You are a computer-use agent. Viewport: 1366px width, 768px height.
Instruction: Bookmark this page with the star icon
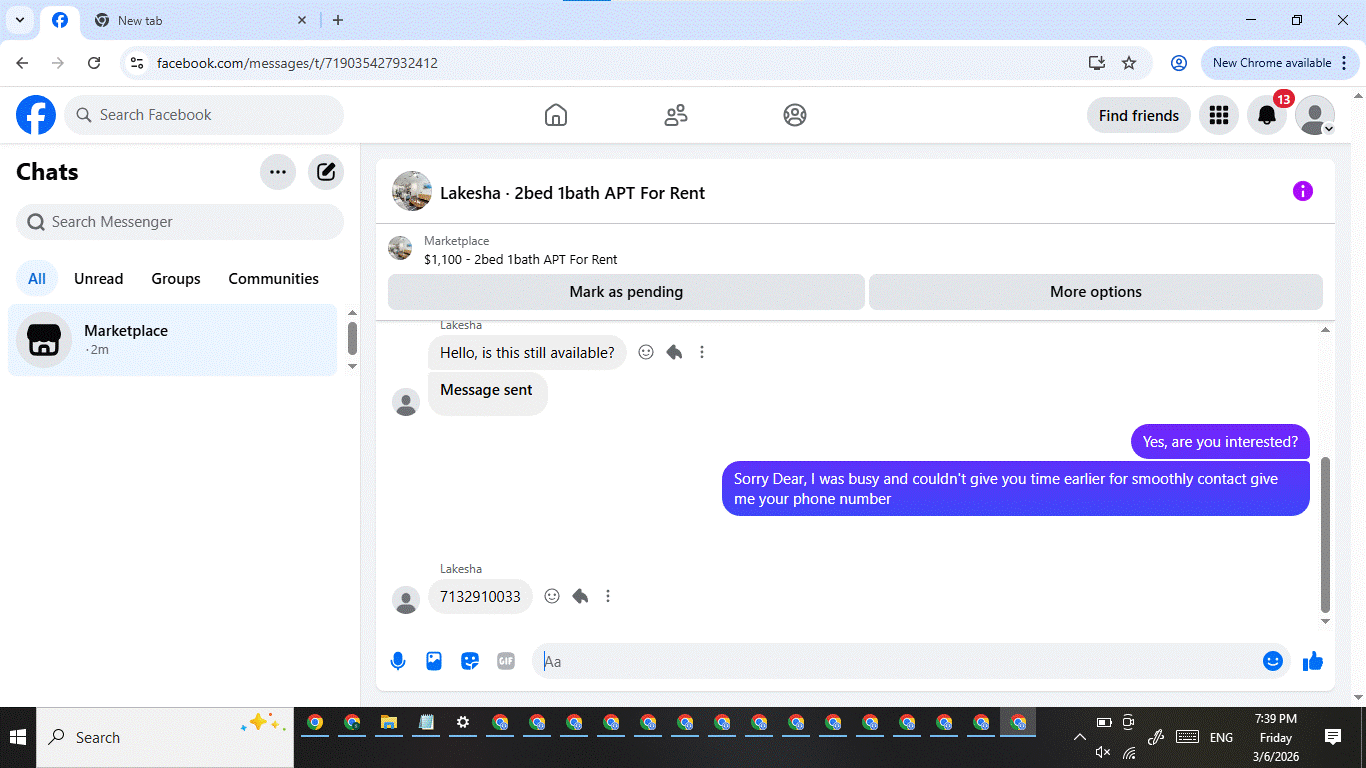[1129, 63]
